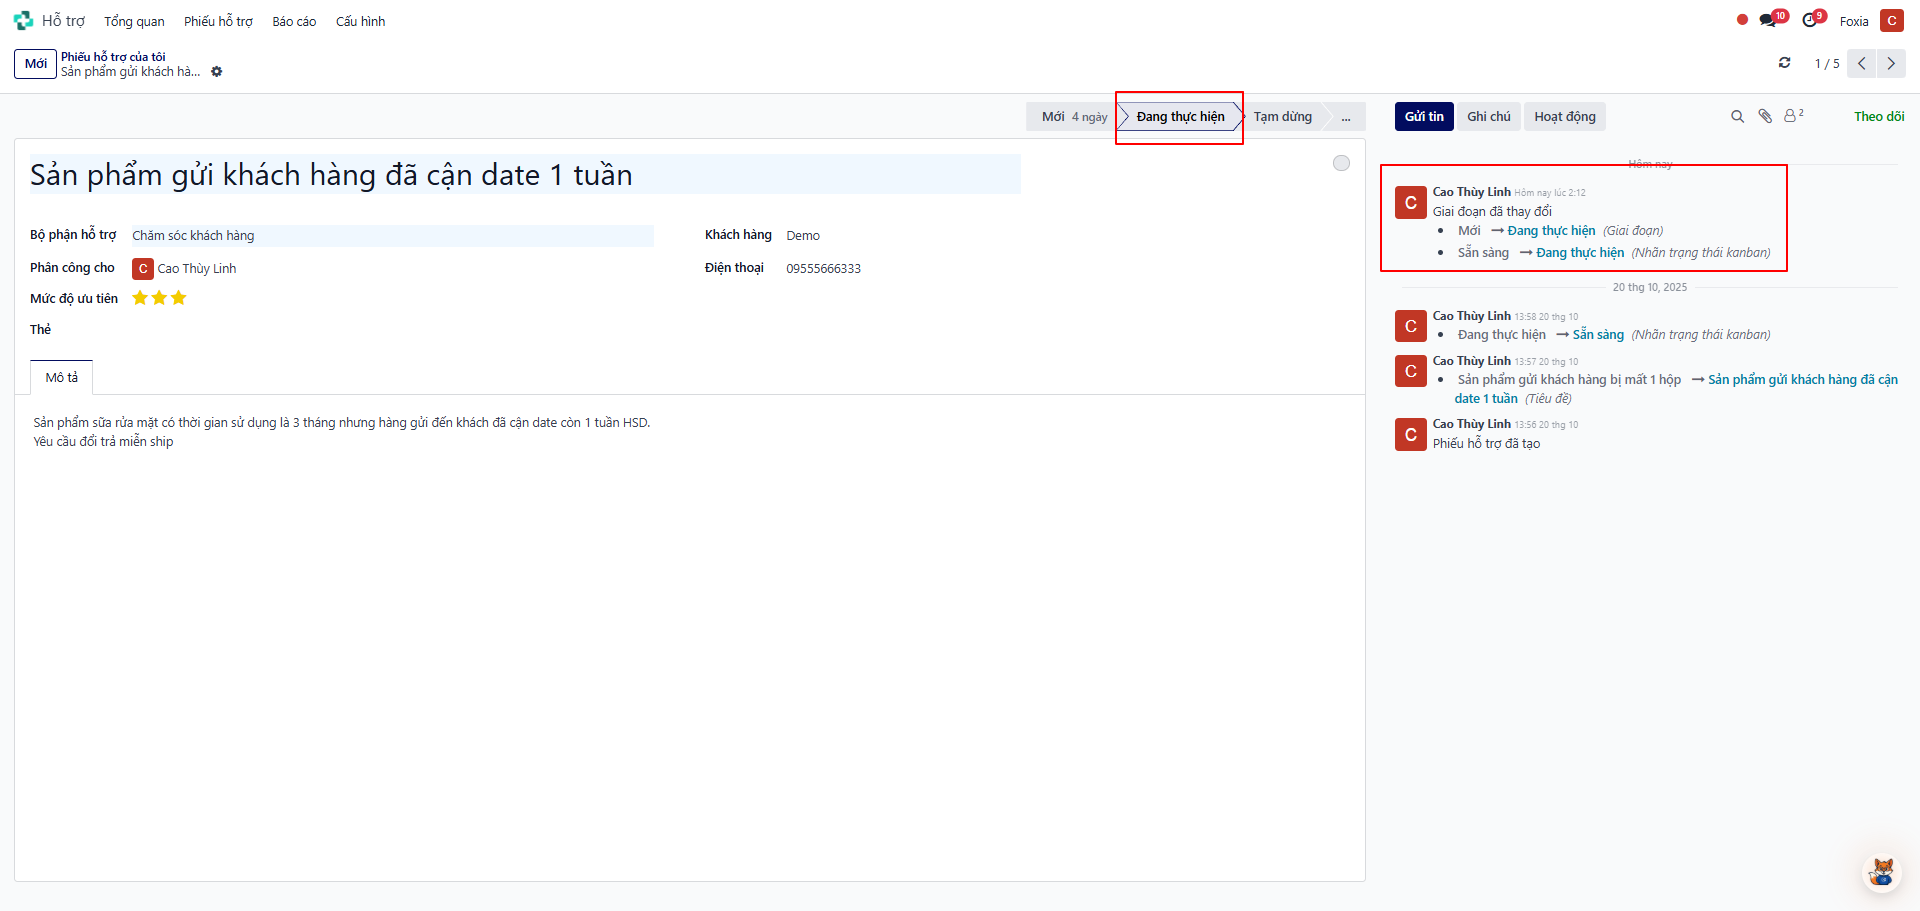1920x911 pixels.
Task: Toggle the kanban state circle
Action: tap(1341, 163)
